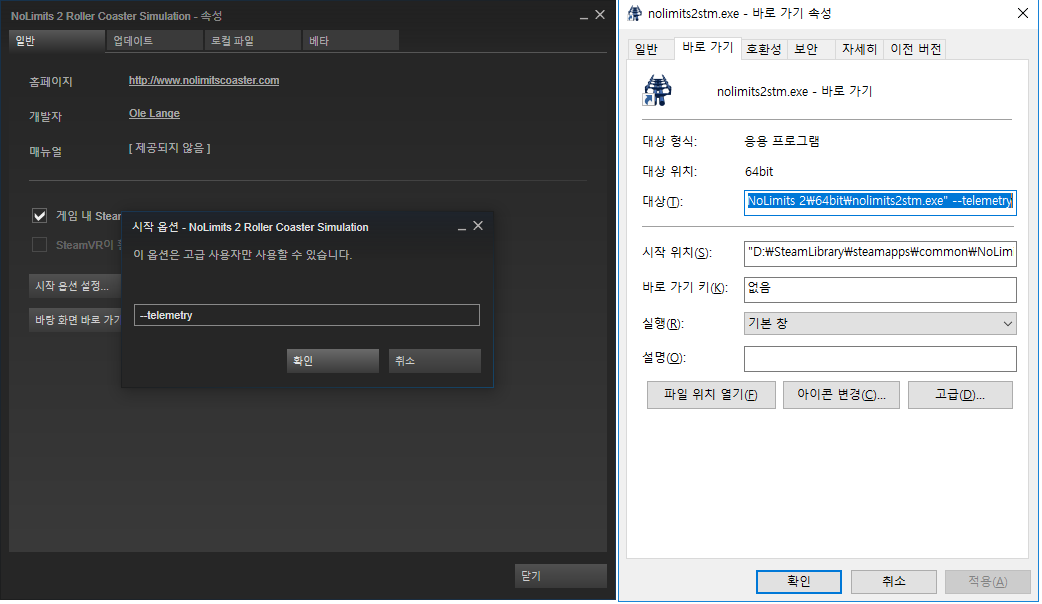
Task: Click the 바로 가기 키 field showing 없음
Action: click(x=880, y=289)
